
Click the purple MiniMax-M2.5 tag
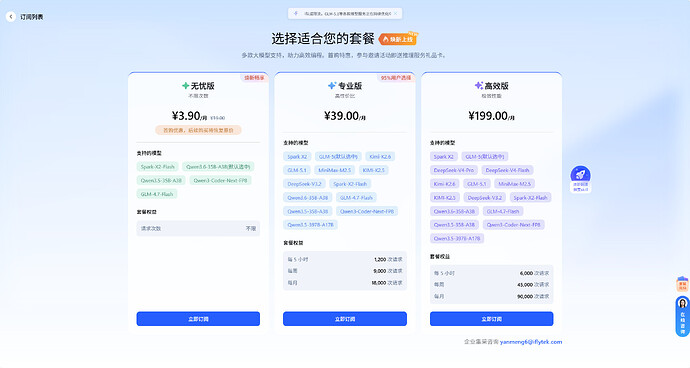[x=514, y=184]
